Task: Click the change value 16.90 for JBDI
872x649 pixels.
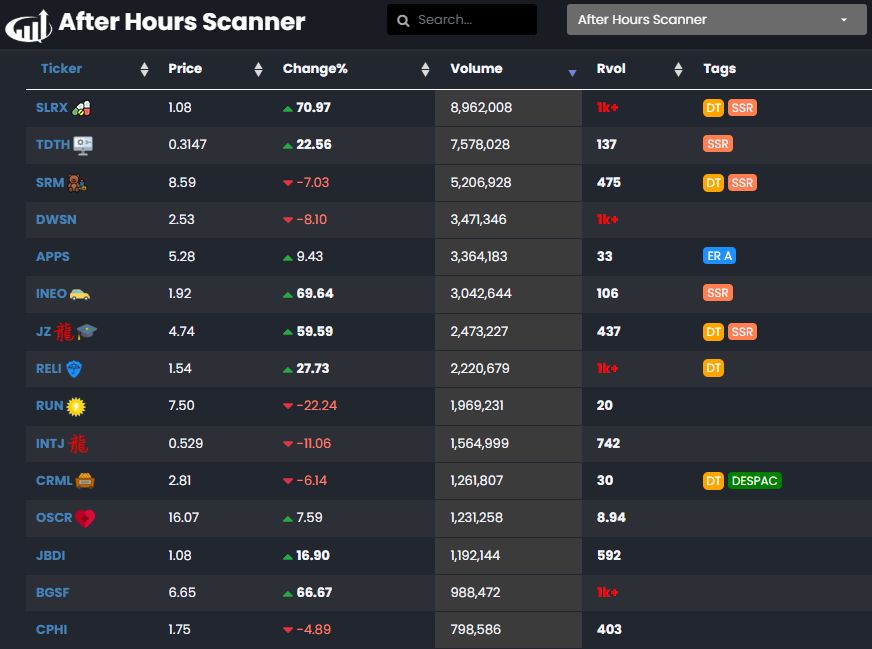Action: click(313, 555)
